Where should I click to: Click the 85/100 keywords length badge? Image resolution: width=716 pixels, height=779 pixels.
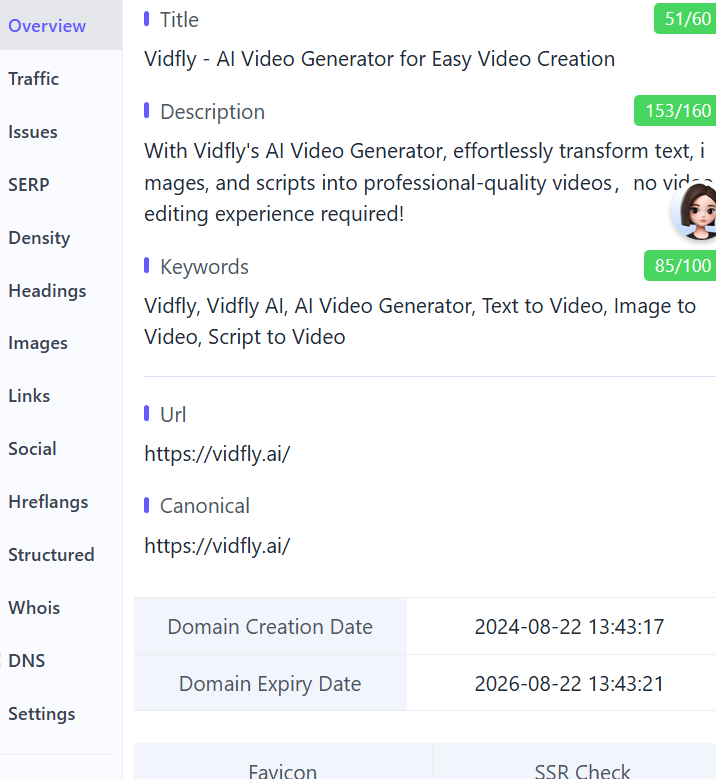680,266
